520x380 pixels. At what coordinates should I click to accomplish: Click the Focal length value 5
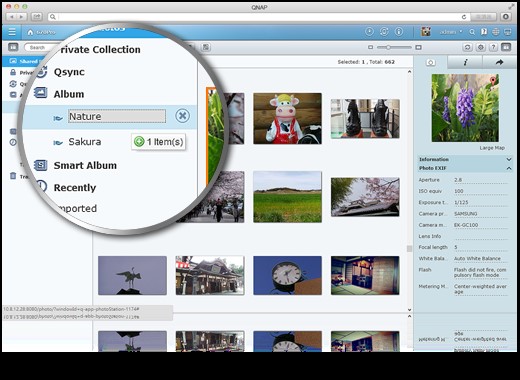pos(456,247)
